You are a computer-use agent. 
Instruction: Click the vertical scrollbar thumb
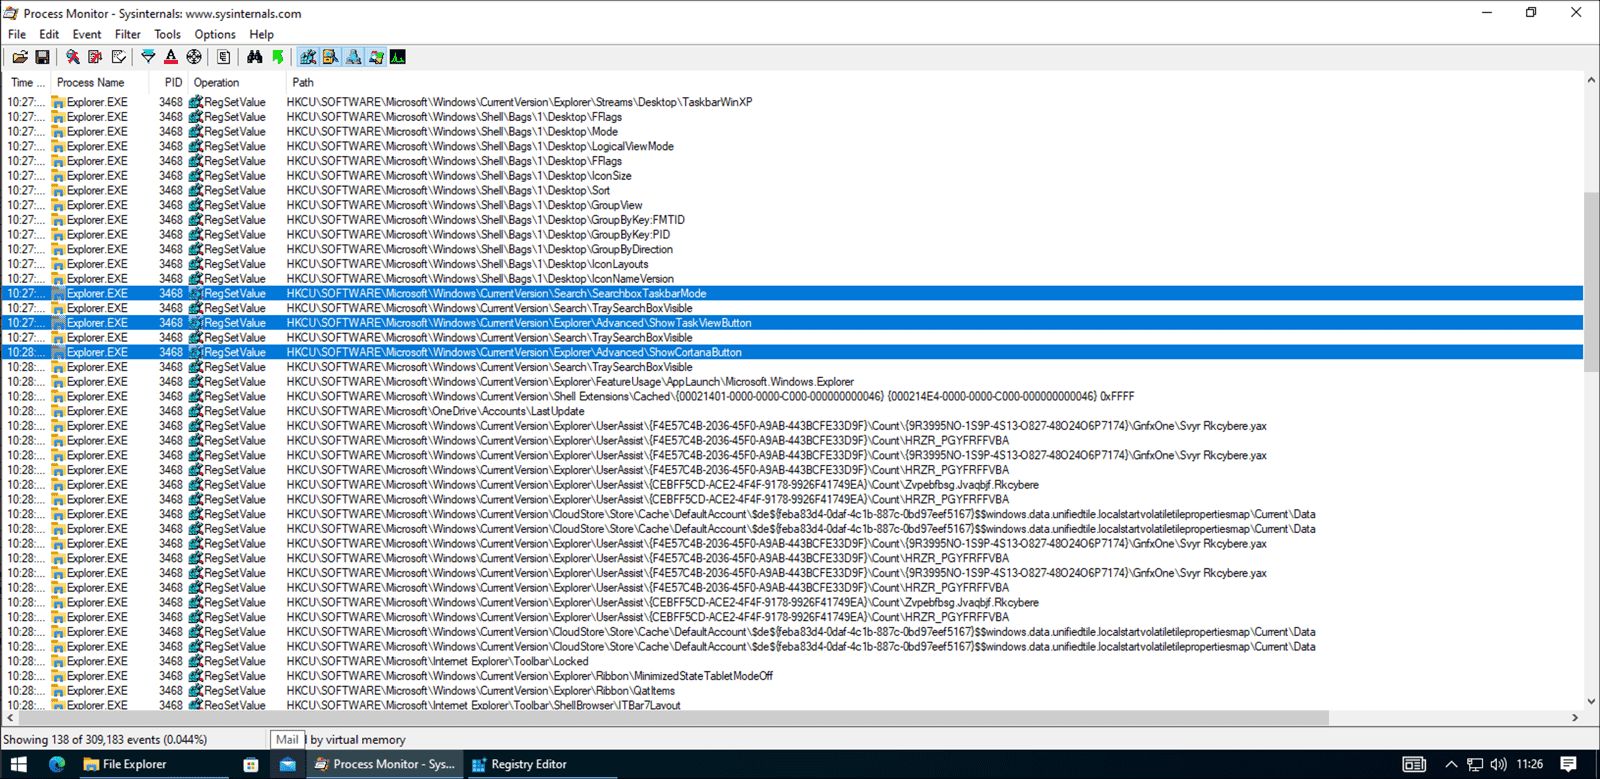tap(1591, 281)
